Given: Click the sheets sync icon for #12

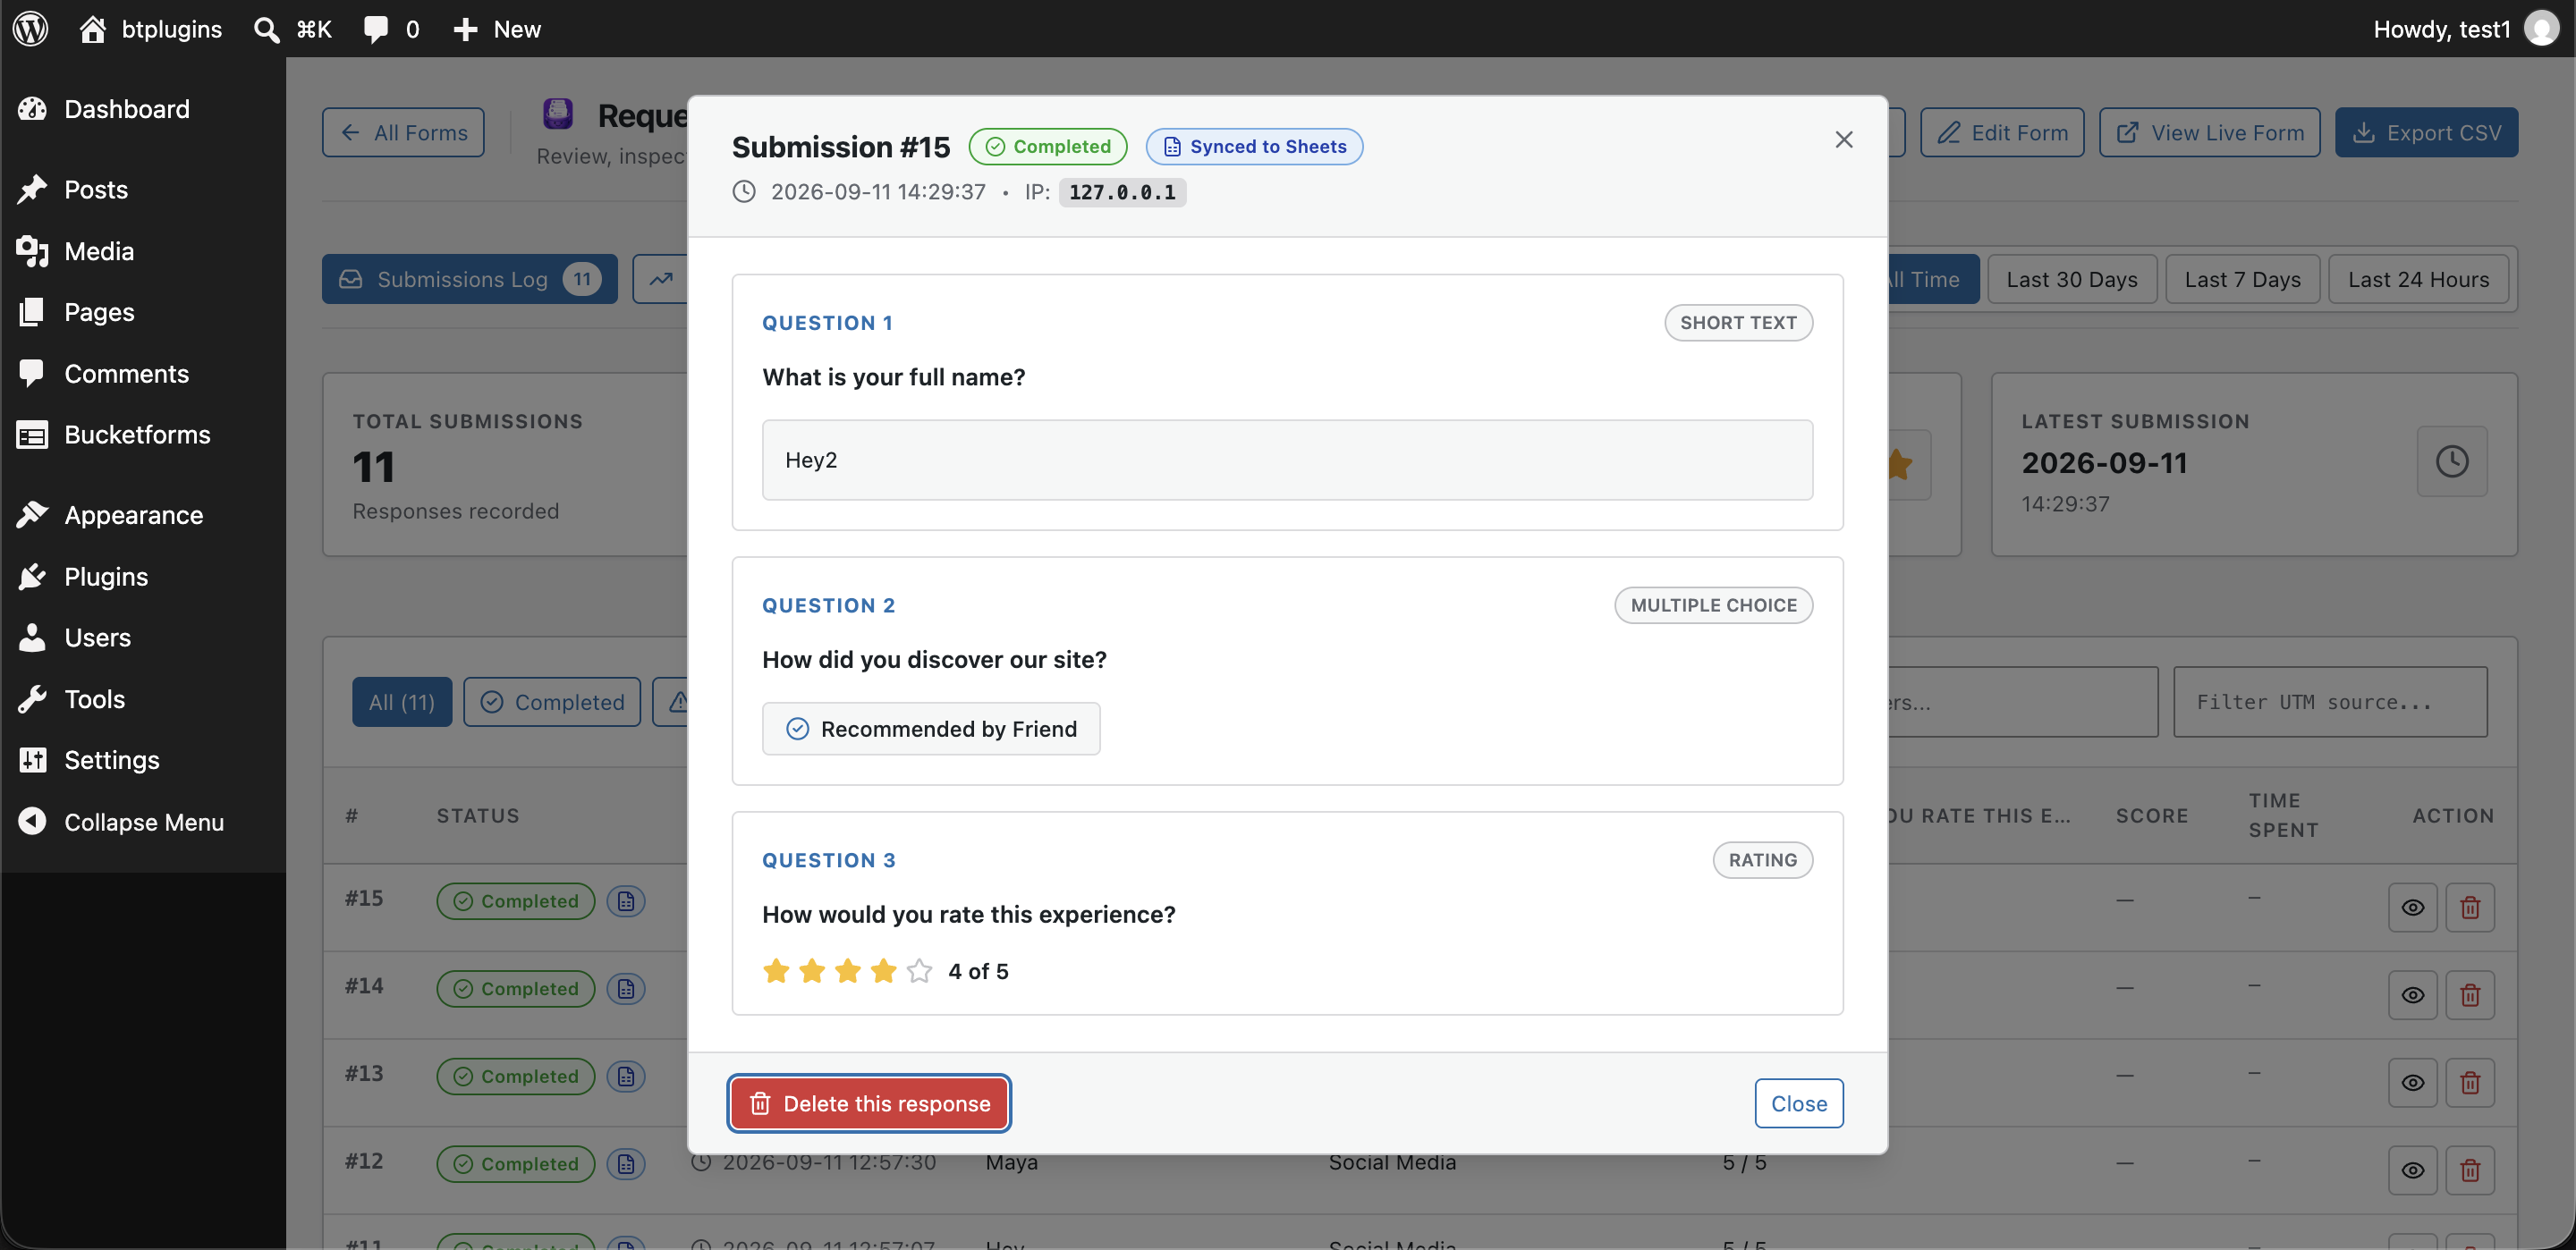Looking at the screenshot, I should [x=626, y=1164].
